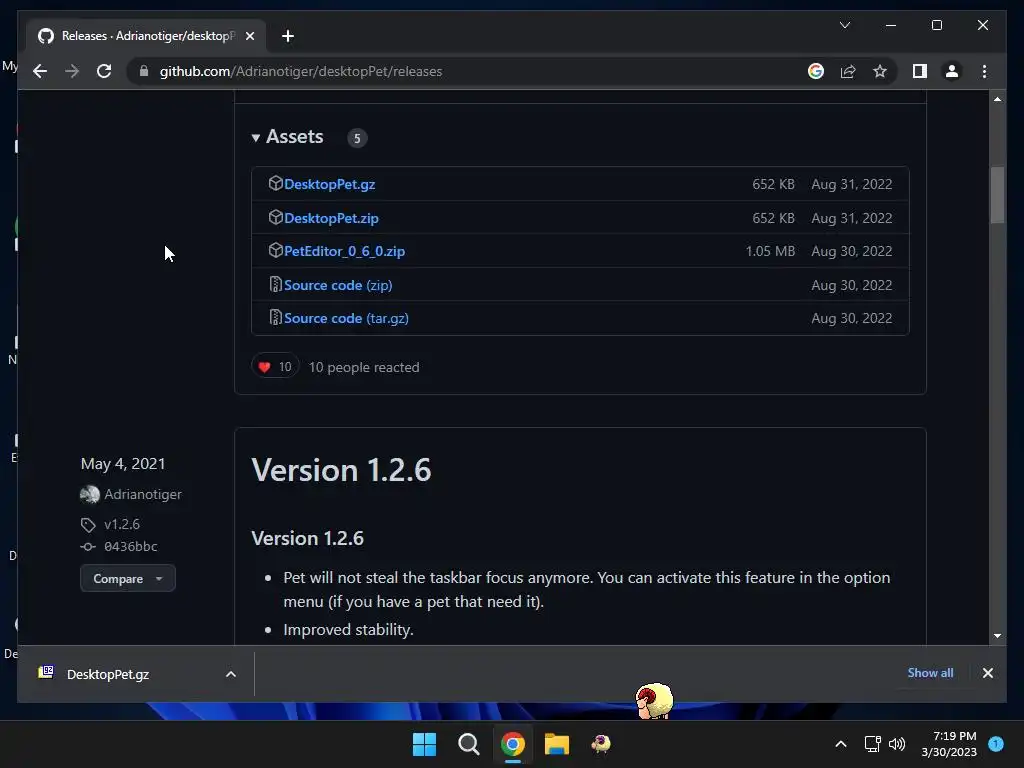Open File Explorer from taskbar
Image resolution: width=1024 pixels, height=768 pixels.
point(556,744)
